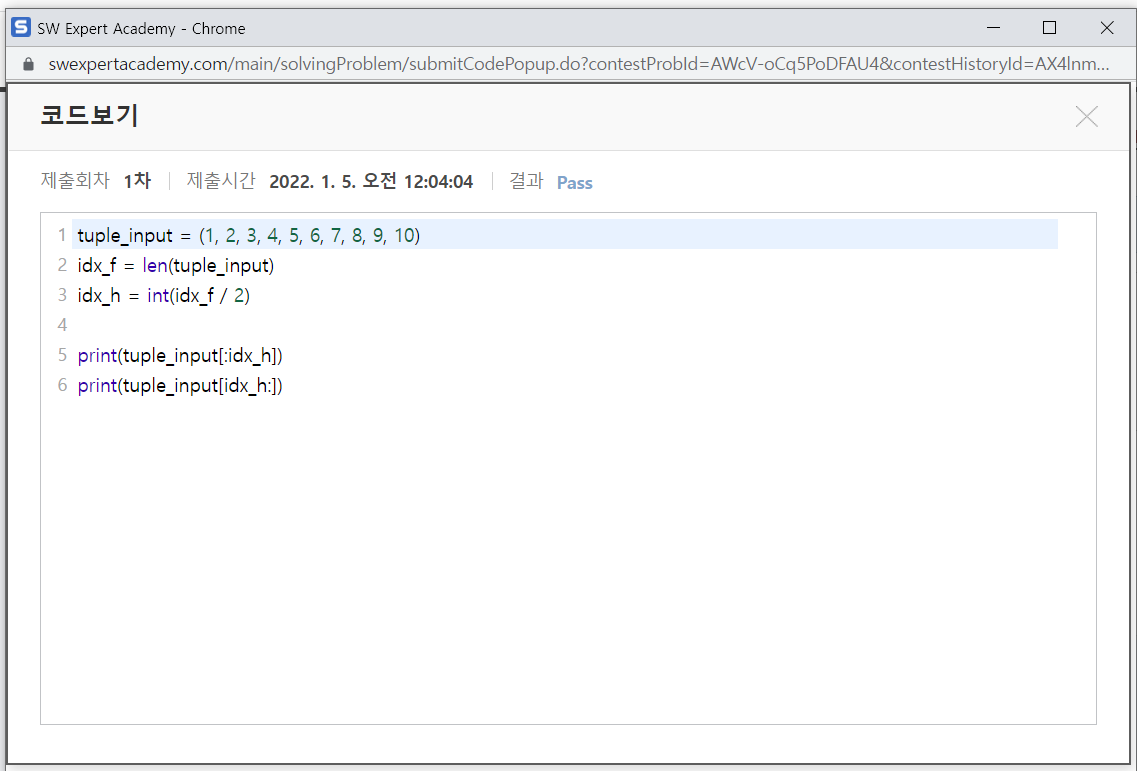Close the Chrome window
The width and height of the screenshot is (1137, 771).
[x=1107, y=28]
